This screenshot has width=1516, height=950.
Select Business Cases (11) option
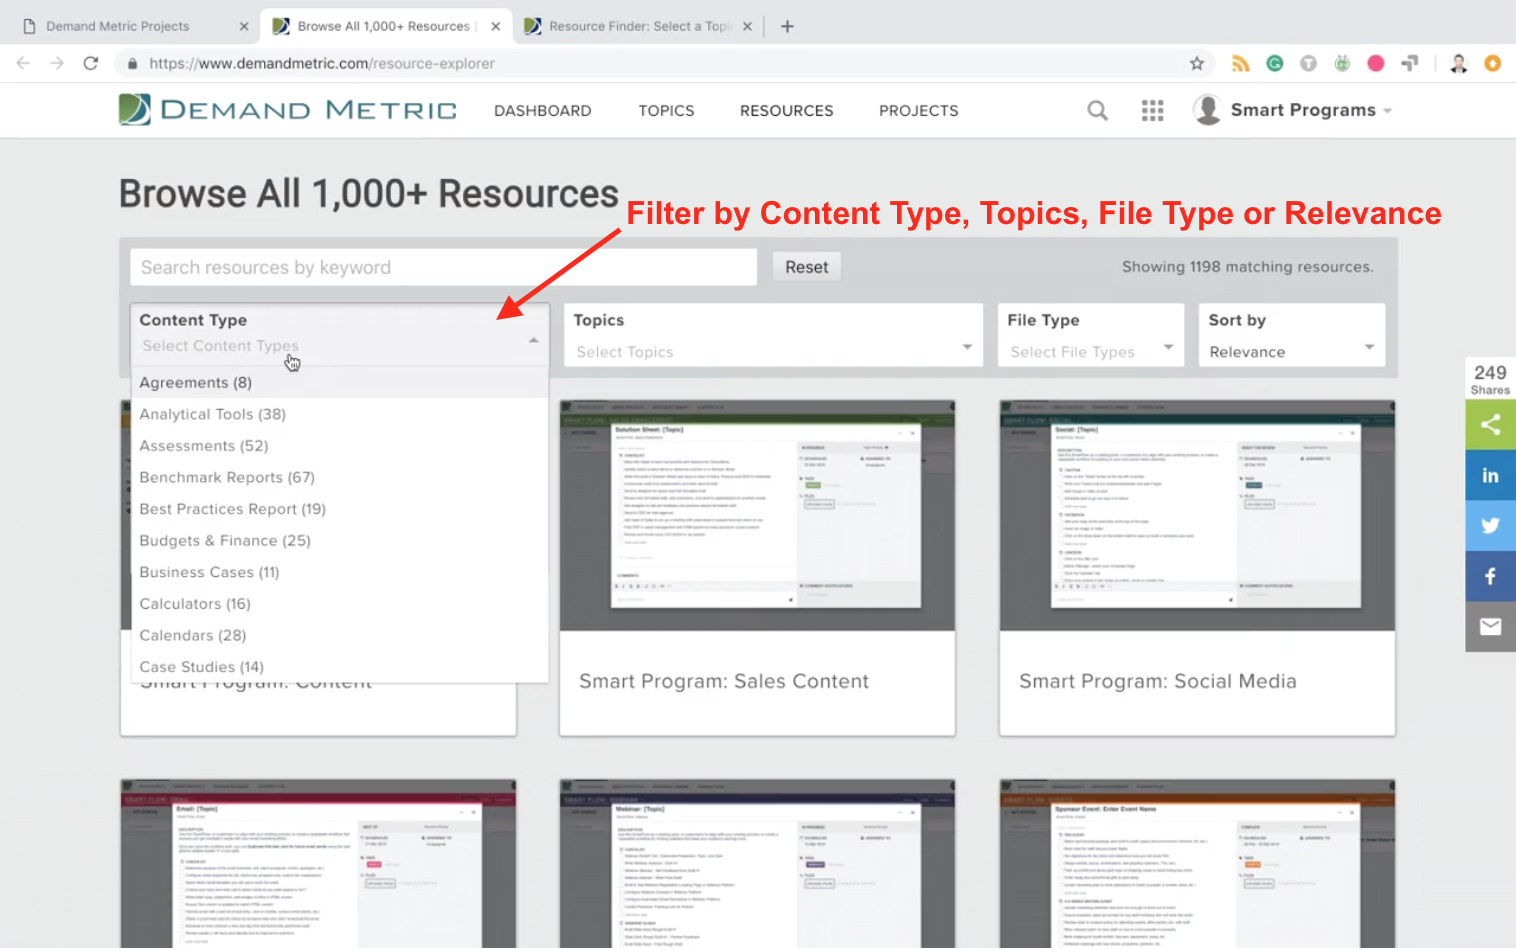point(340,572)
